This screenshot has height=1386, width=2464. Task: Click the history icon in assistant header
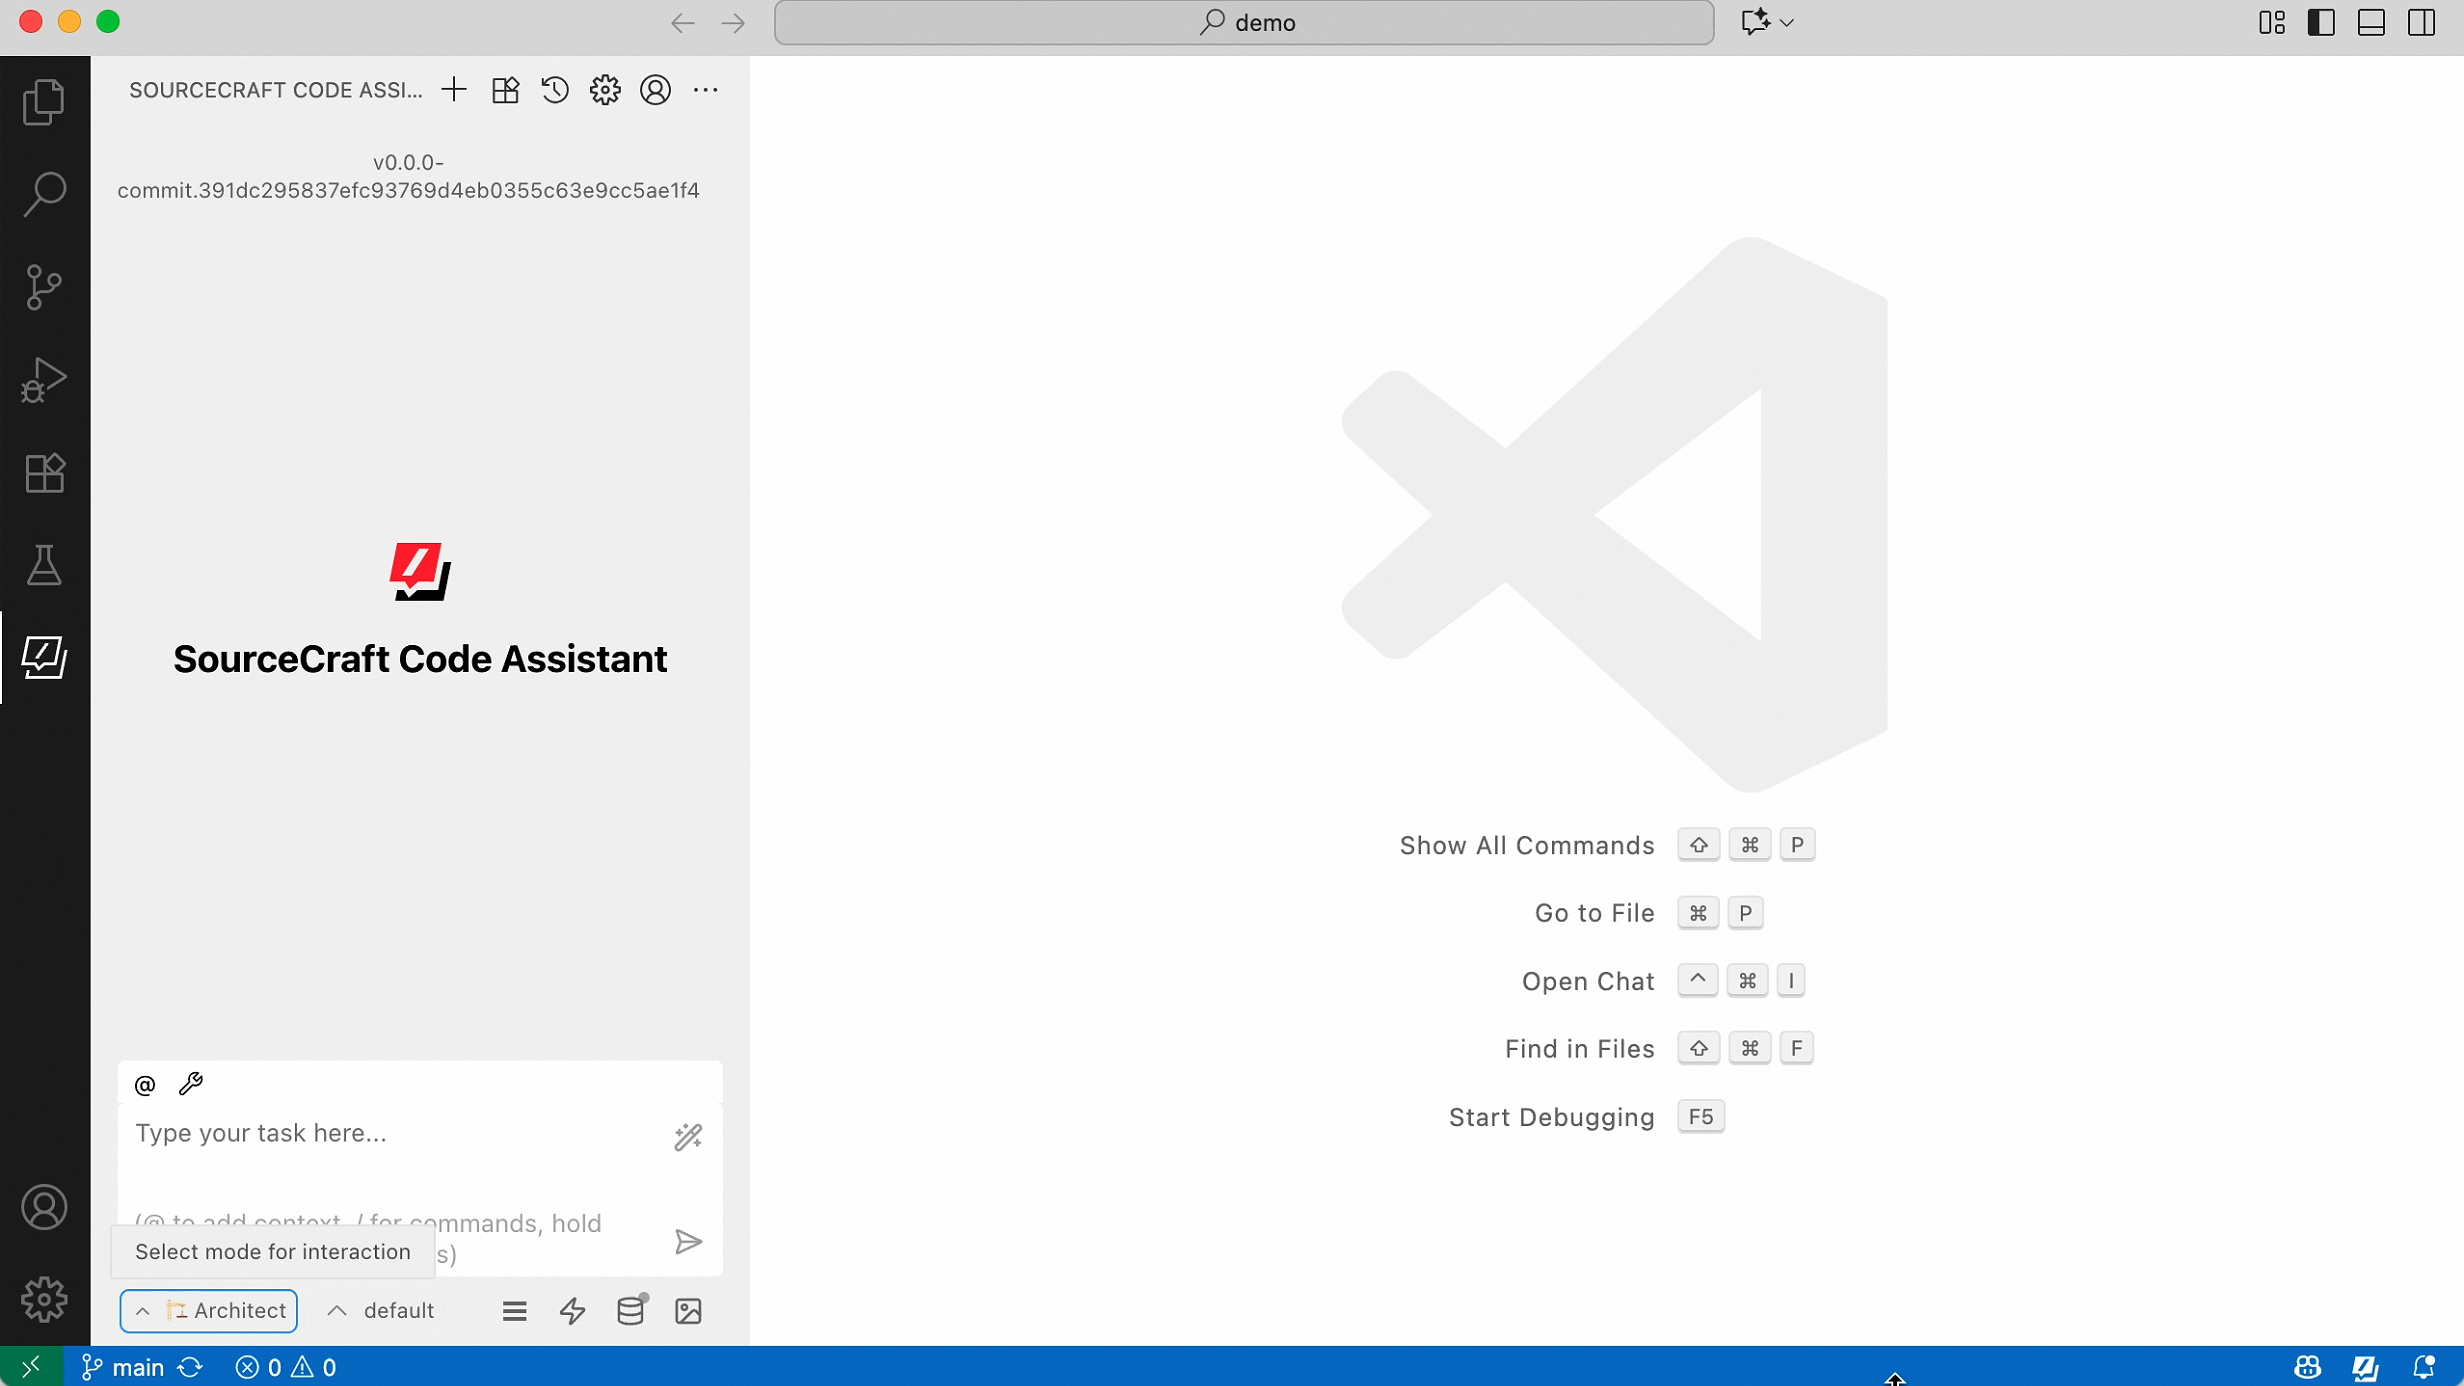[x=555, y=90]
